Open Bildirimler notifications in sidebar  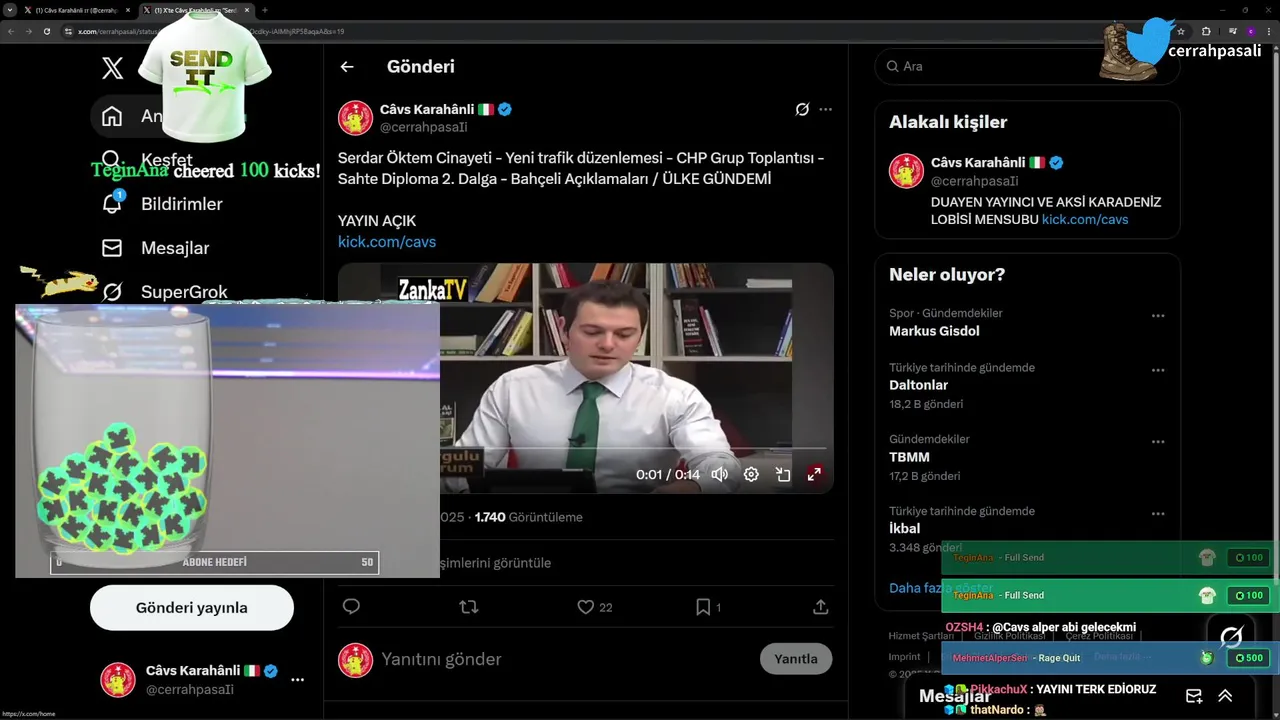tap(162, 204)
